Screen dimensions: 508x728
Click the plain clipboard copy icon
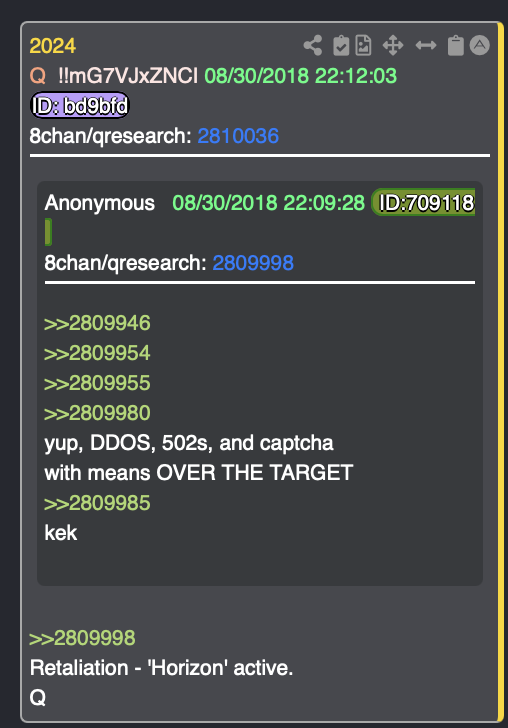(x=456, y=46)
